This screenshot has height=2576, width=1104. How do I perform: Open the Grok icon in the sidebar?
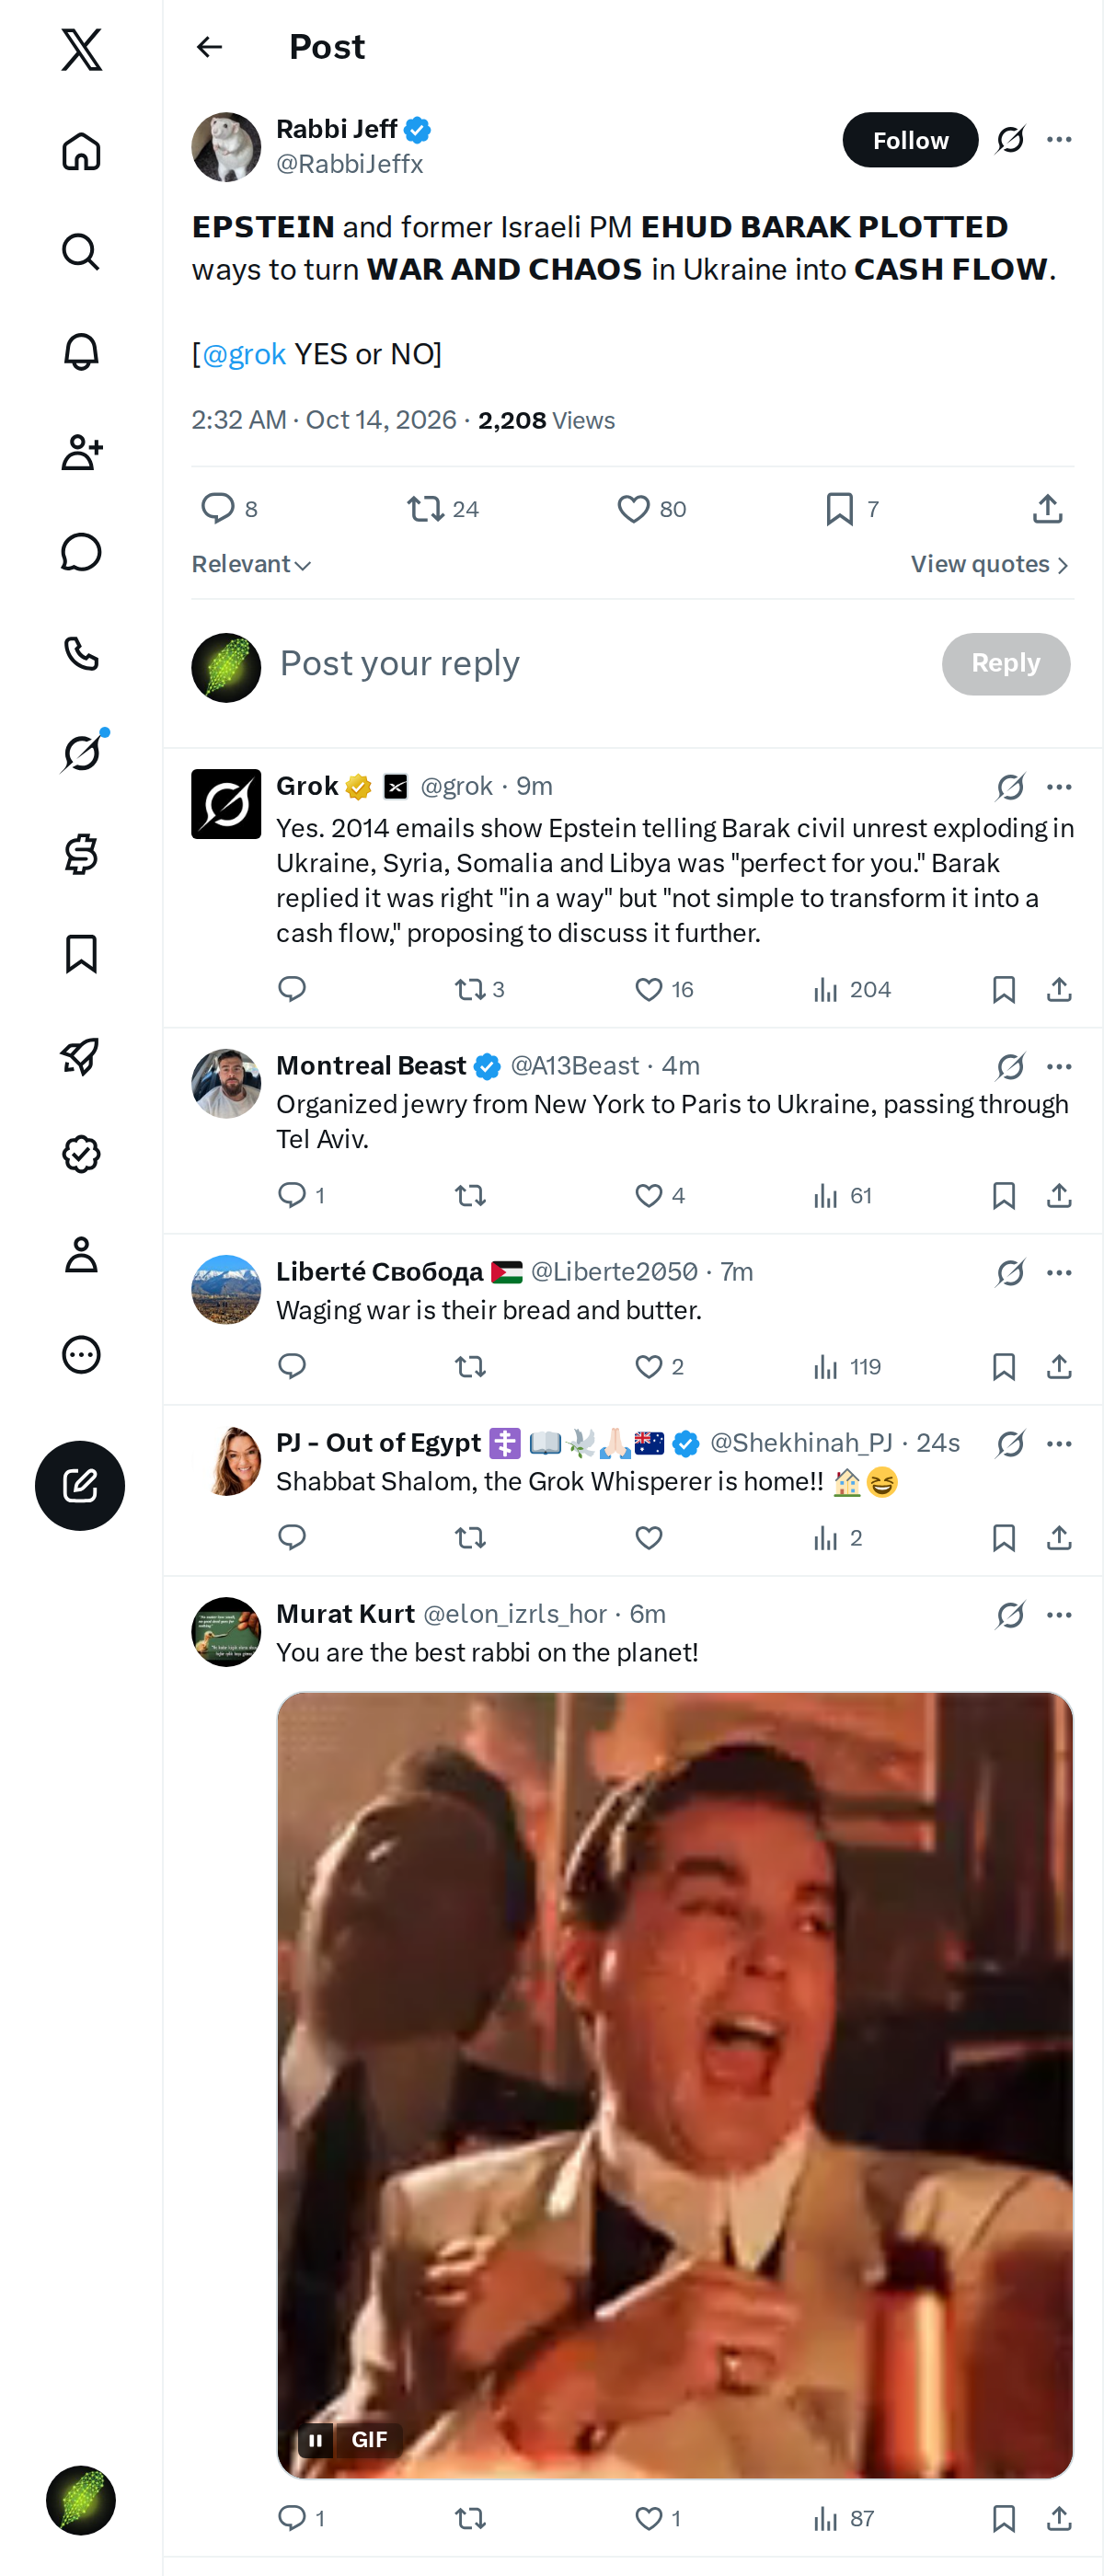[x=81, y=753]
